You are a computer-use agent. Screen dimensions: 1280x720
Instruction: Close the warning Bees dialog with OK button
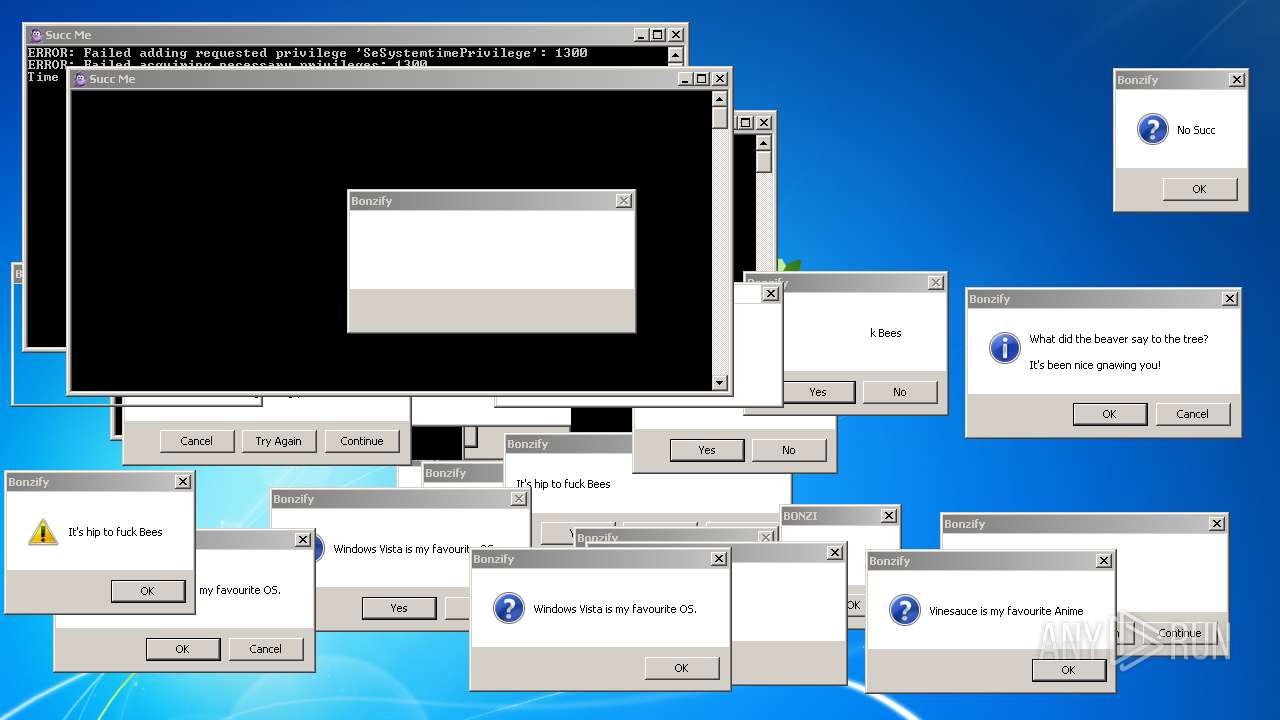click(x=183, y=482)
